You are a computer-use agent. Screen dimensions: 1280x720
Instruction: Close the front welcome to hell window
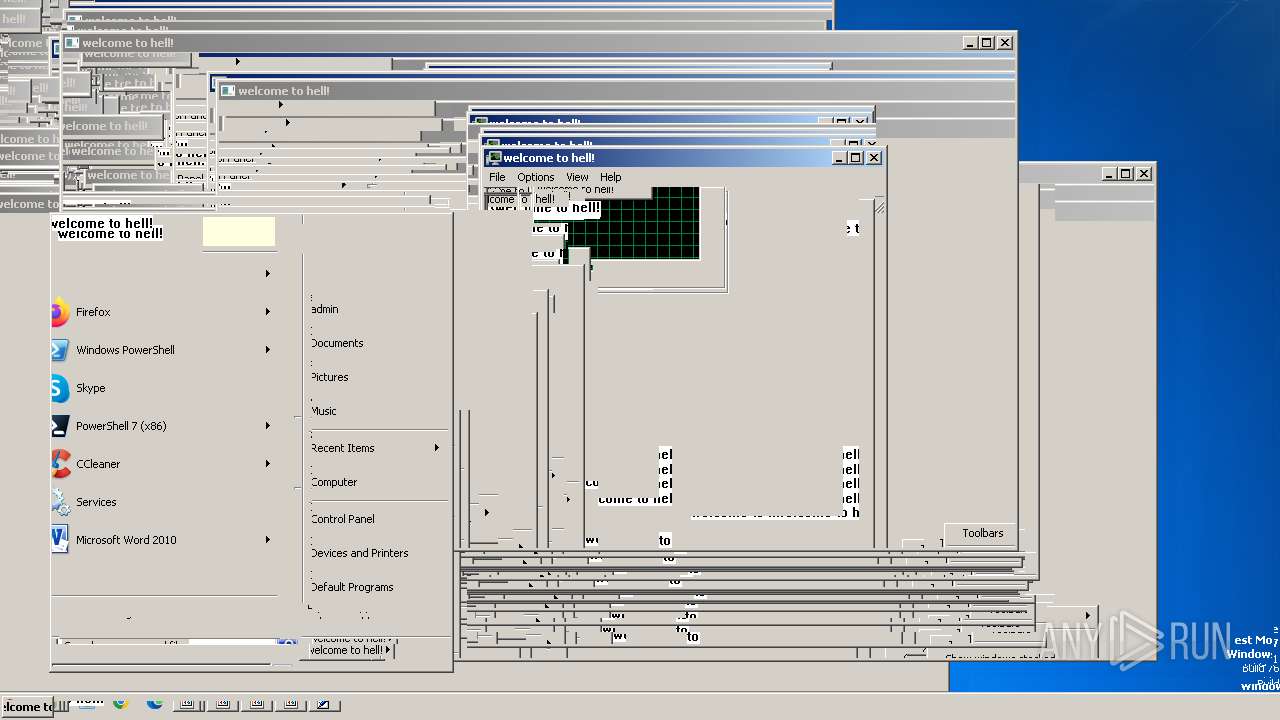click(x=874, y=158)
